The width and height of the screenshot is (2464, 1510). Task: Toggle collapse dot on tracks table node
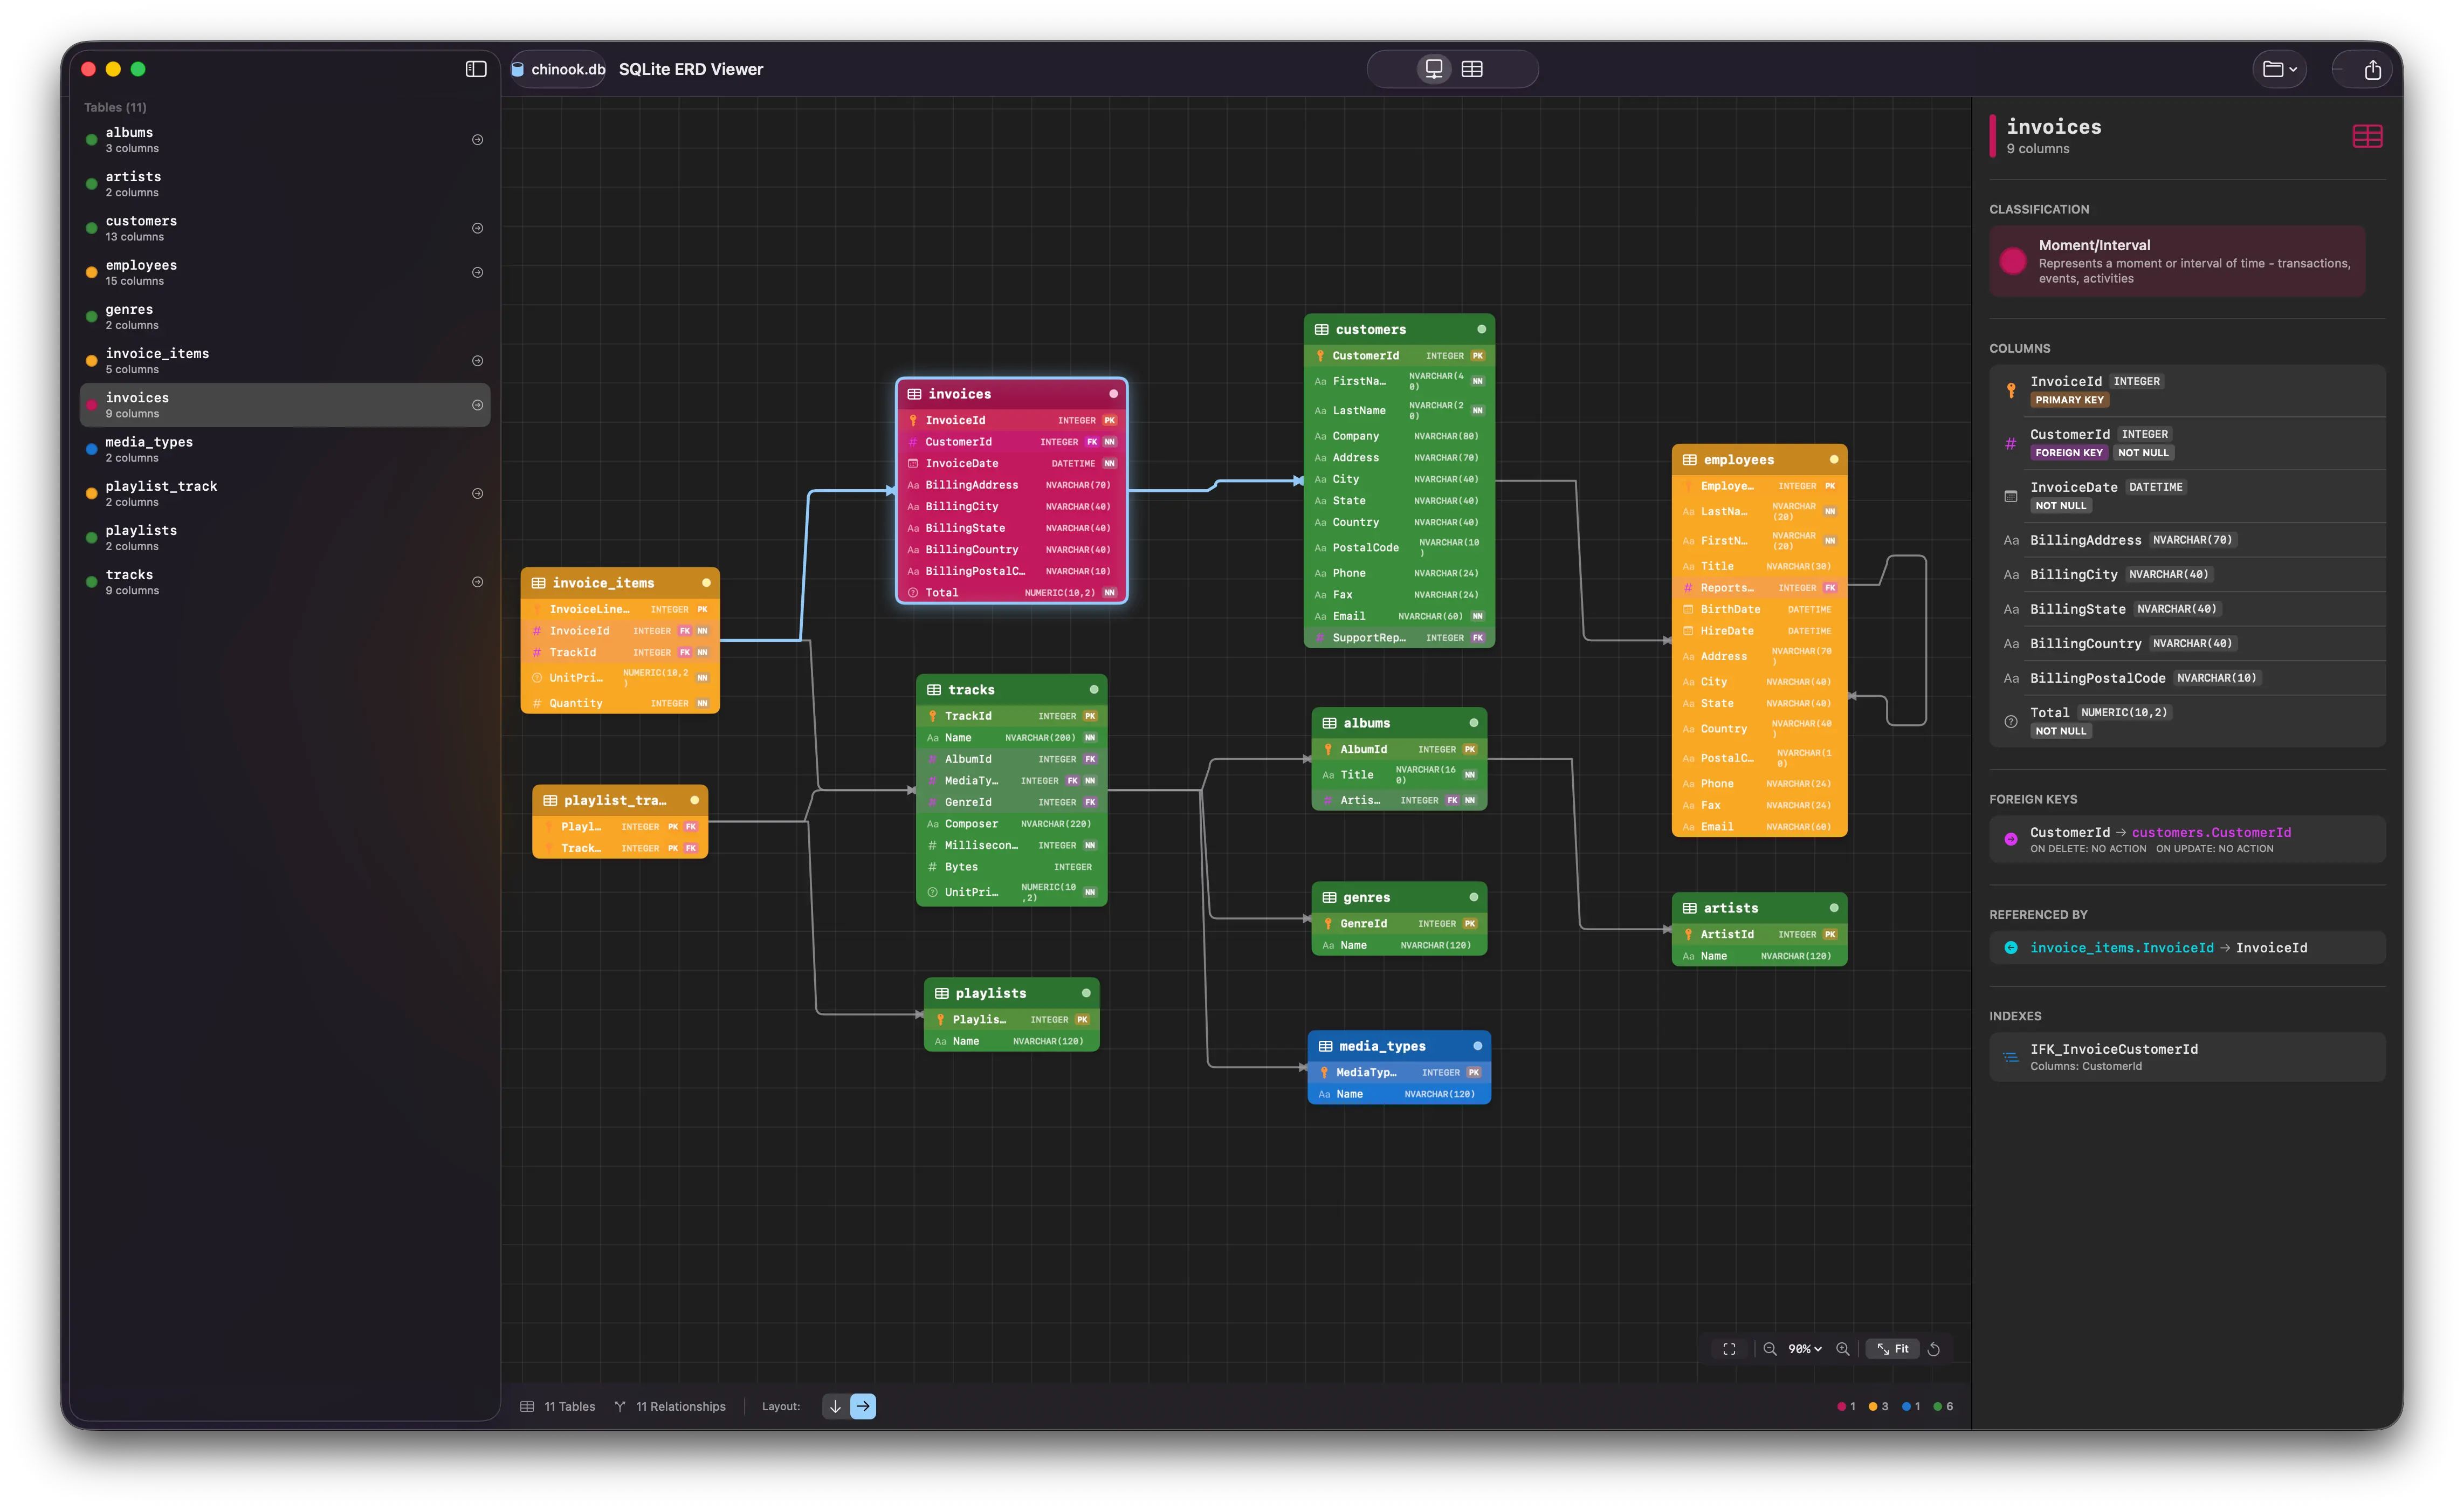[x=1094, y=690]
